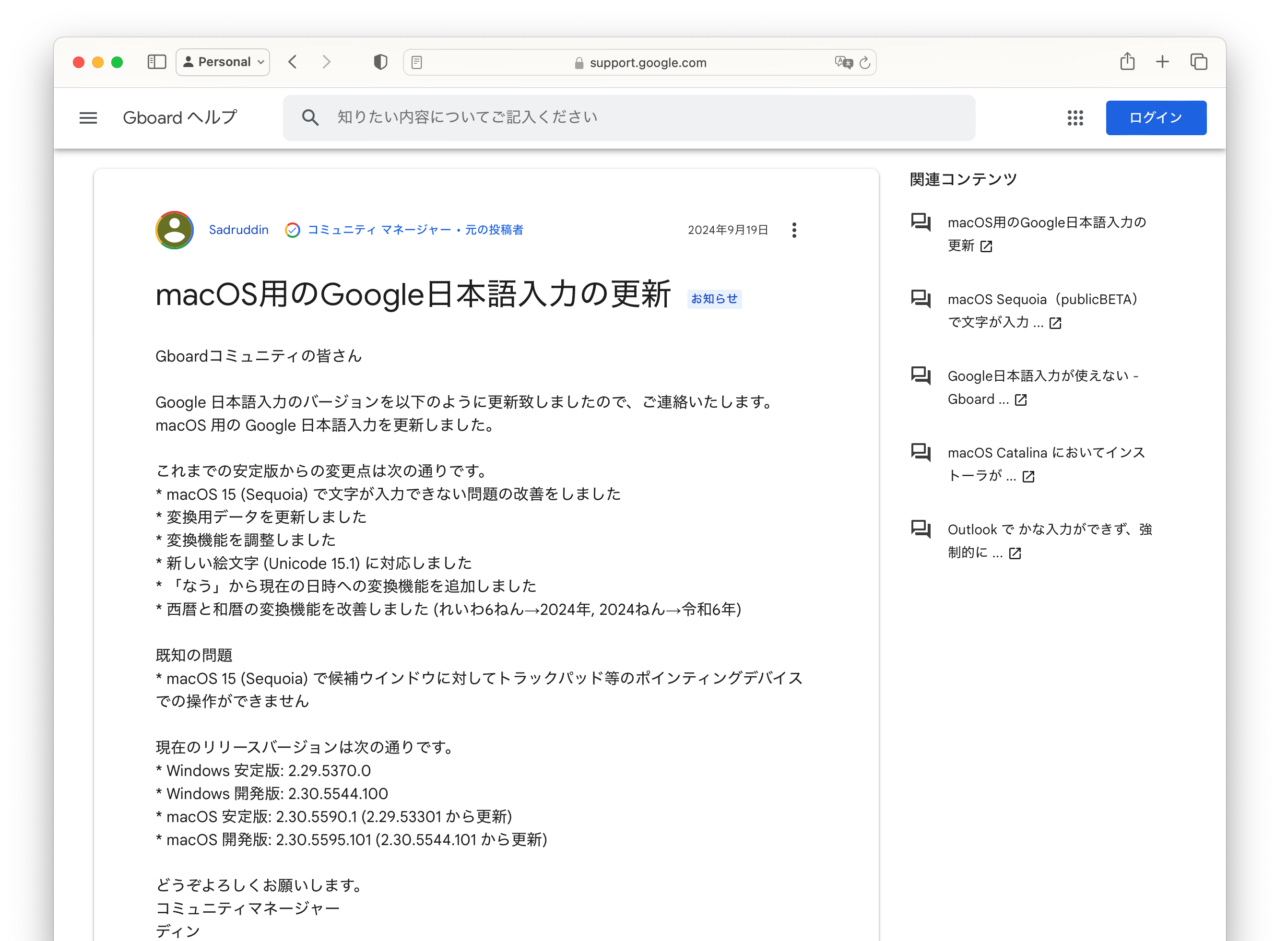Click the signature line ディン
The width and height of the screenshot is (1280, 941).
click(x=178, y=931)
